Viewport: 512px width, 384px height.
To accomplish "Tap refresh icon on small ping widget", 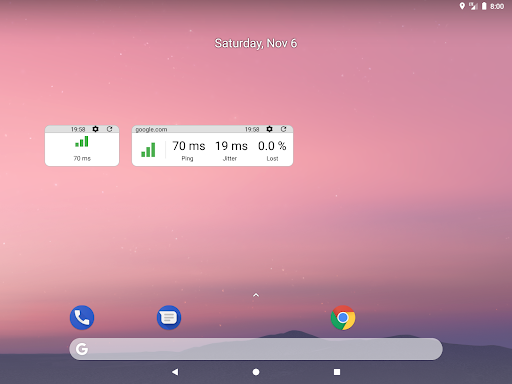I will coord(109,129).
